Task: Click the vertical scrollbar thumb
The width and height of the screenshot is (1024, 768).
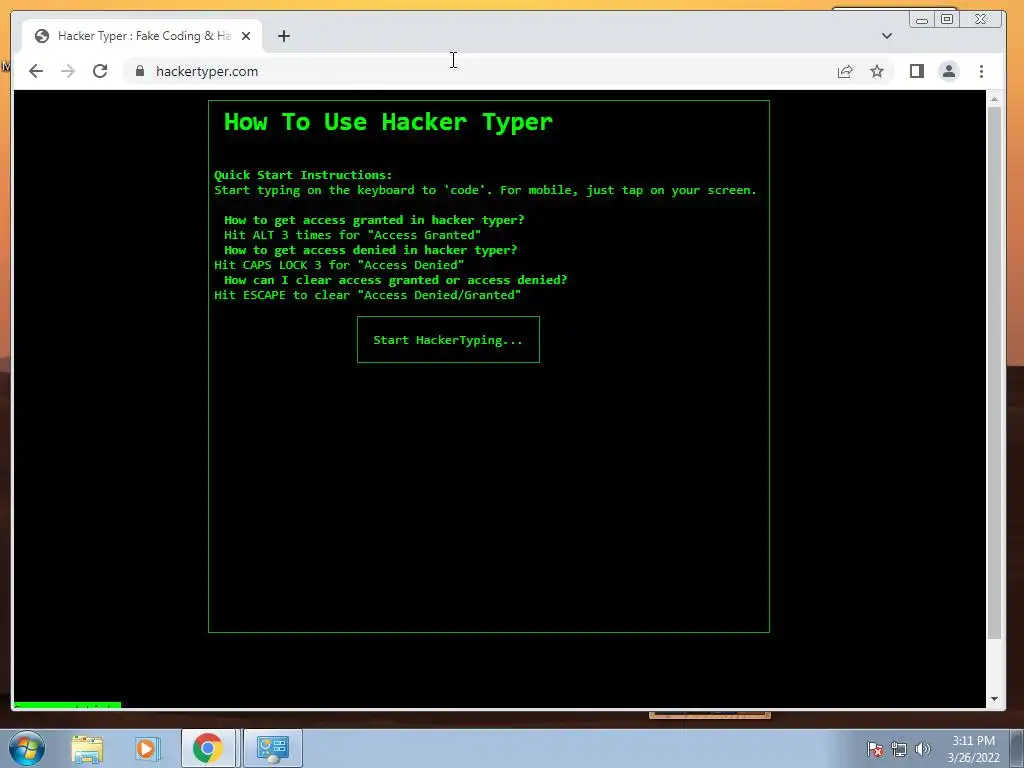Action: pos(994,372)
